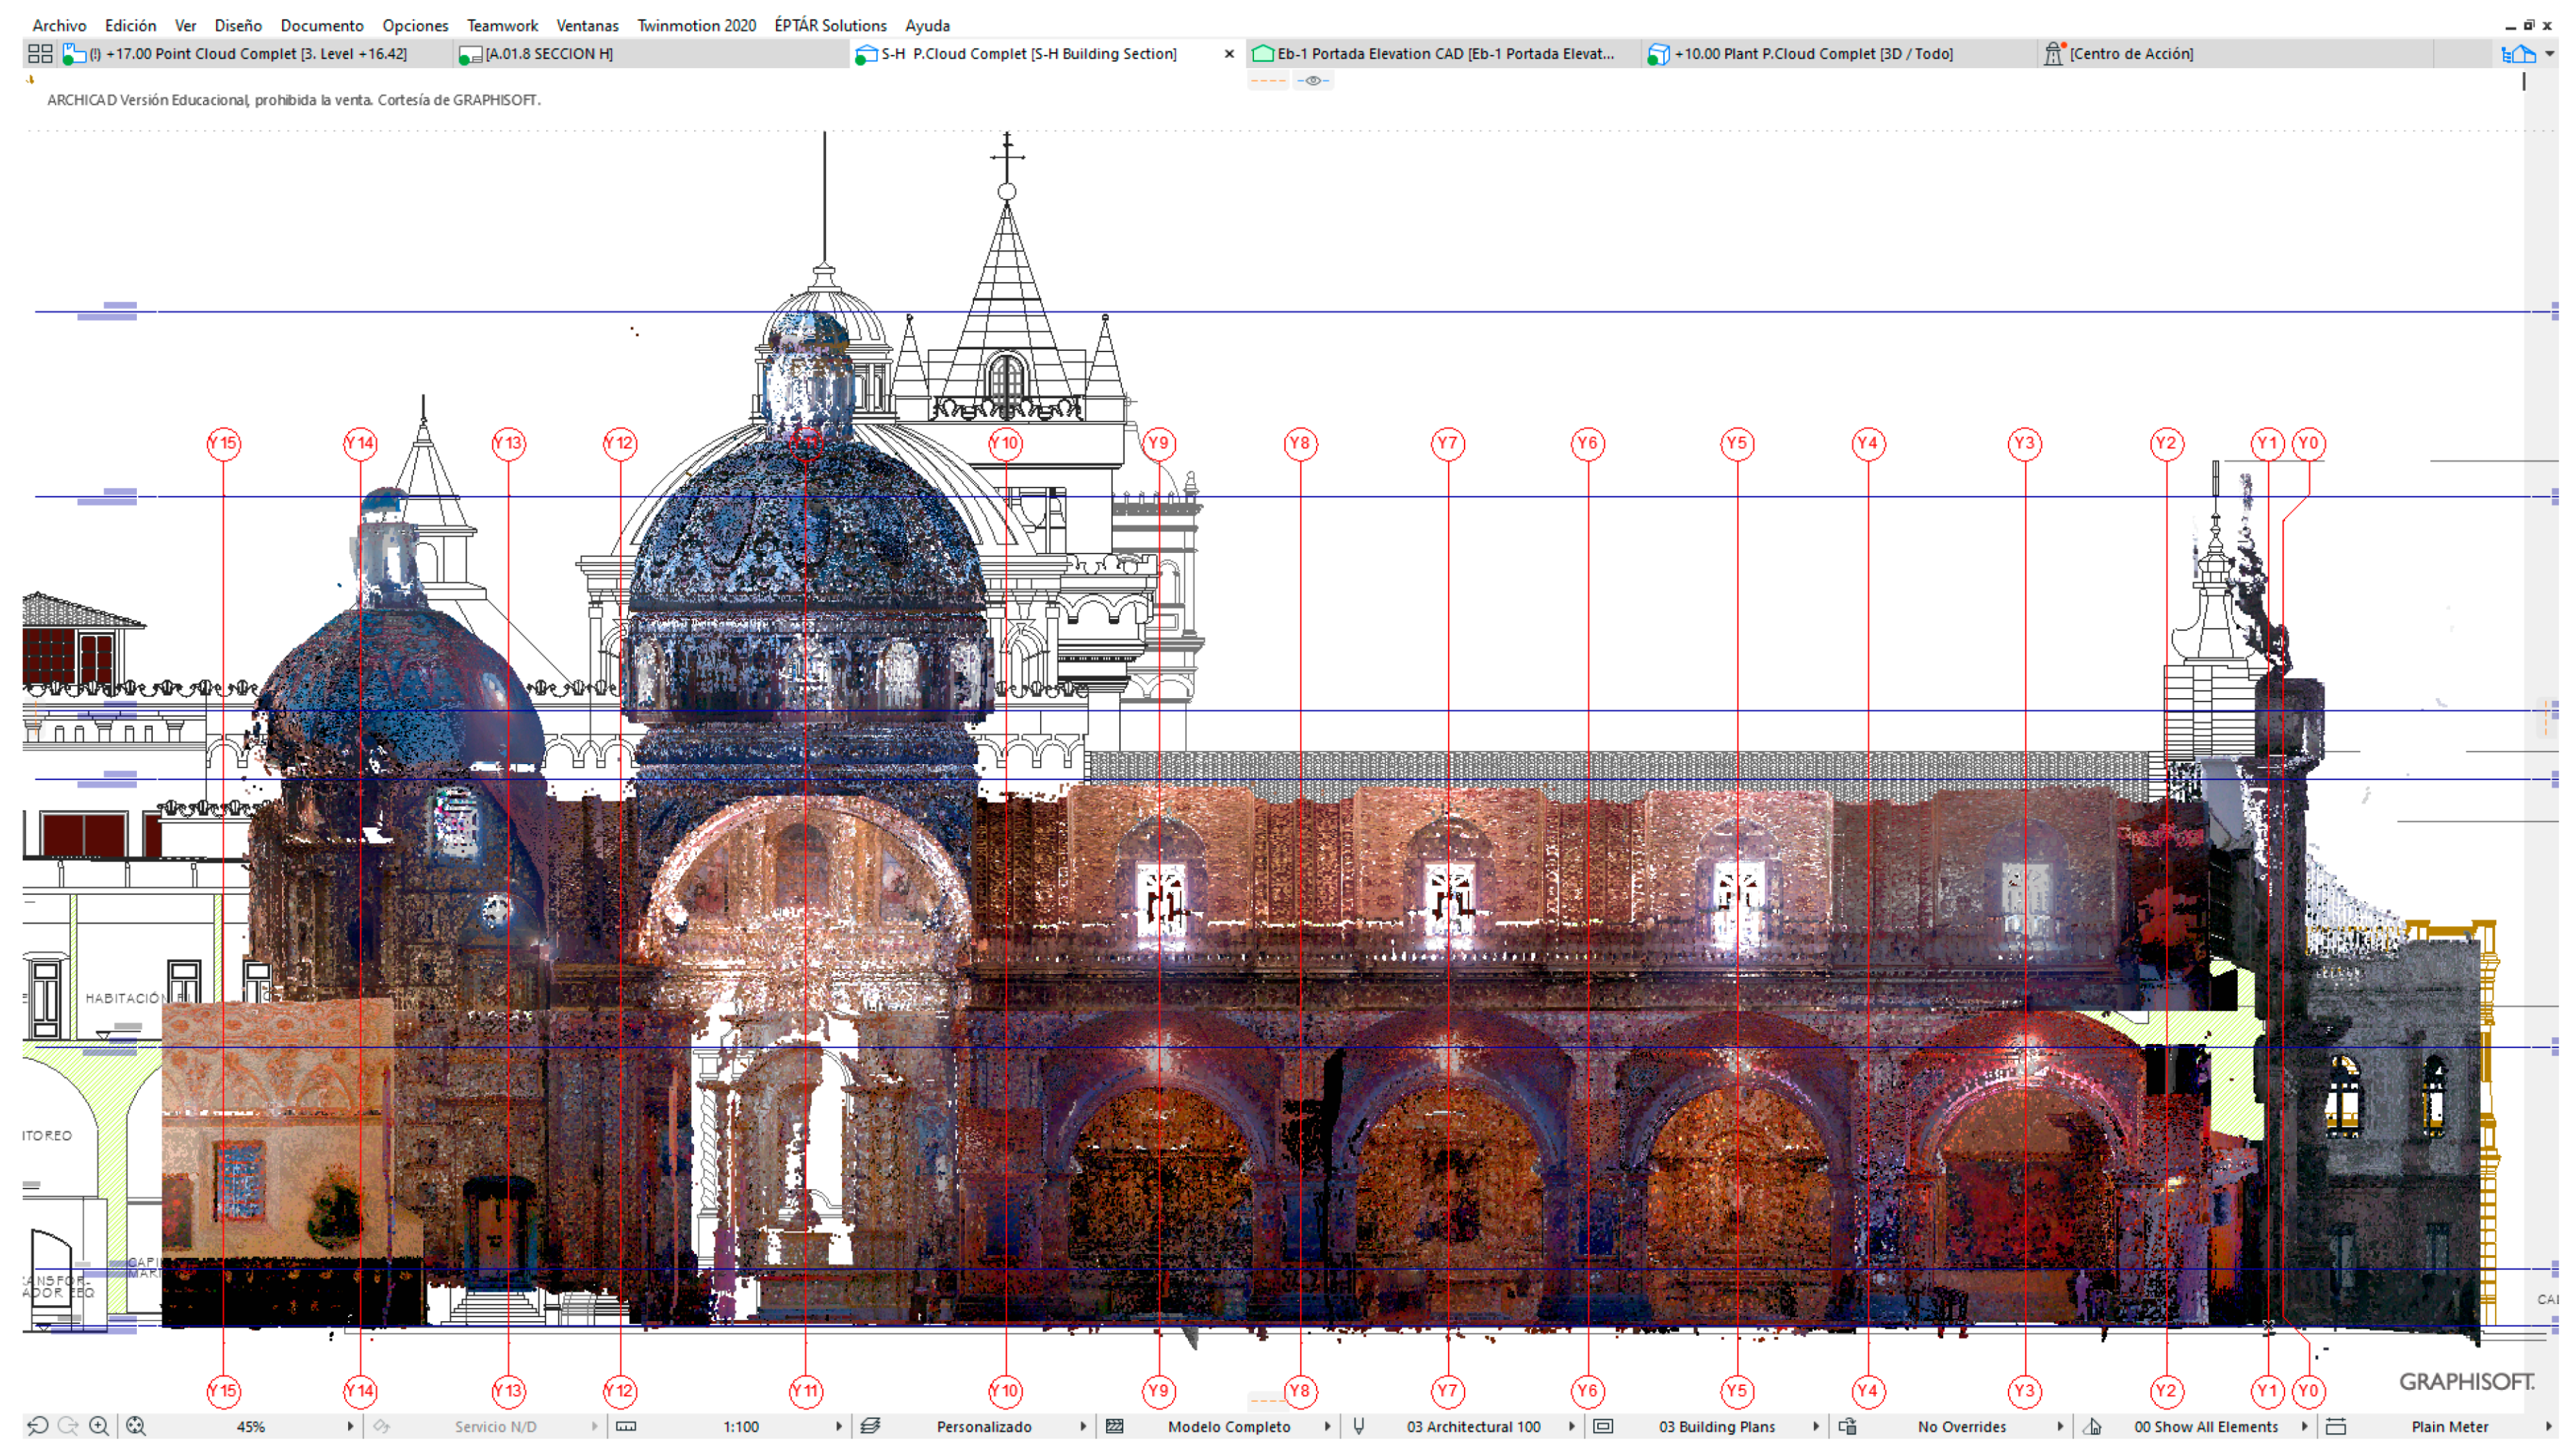Click the previous zoom icon
This screenshot has width=2572, height=1456.
[37, 1426]
